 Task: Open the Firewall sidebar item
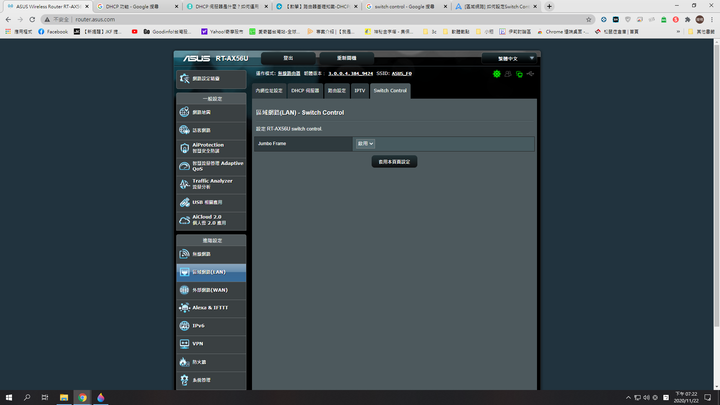211,362
